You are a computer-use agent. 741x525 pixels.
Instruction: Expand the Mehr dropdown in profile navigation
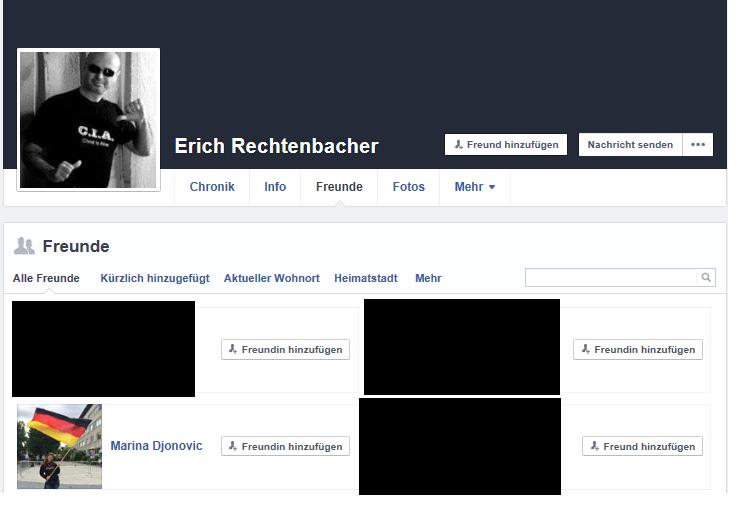pyautogui.click(x=474, y=187)
